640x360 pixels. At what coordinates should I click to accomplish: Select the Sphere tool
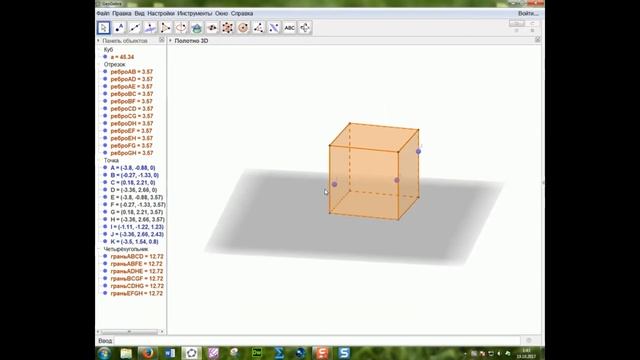coord(243,28)
